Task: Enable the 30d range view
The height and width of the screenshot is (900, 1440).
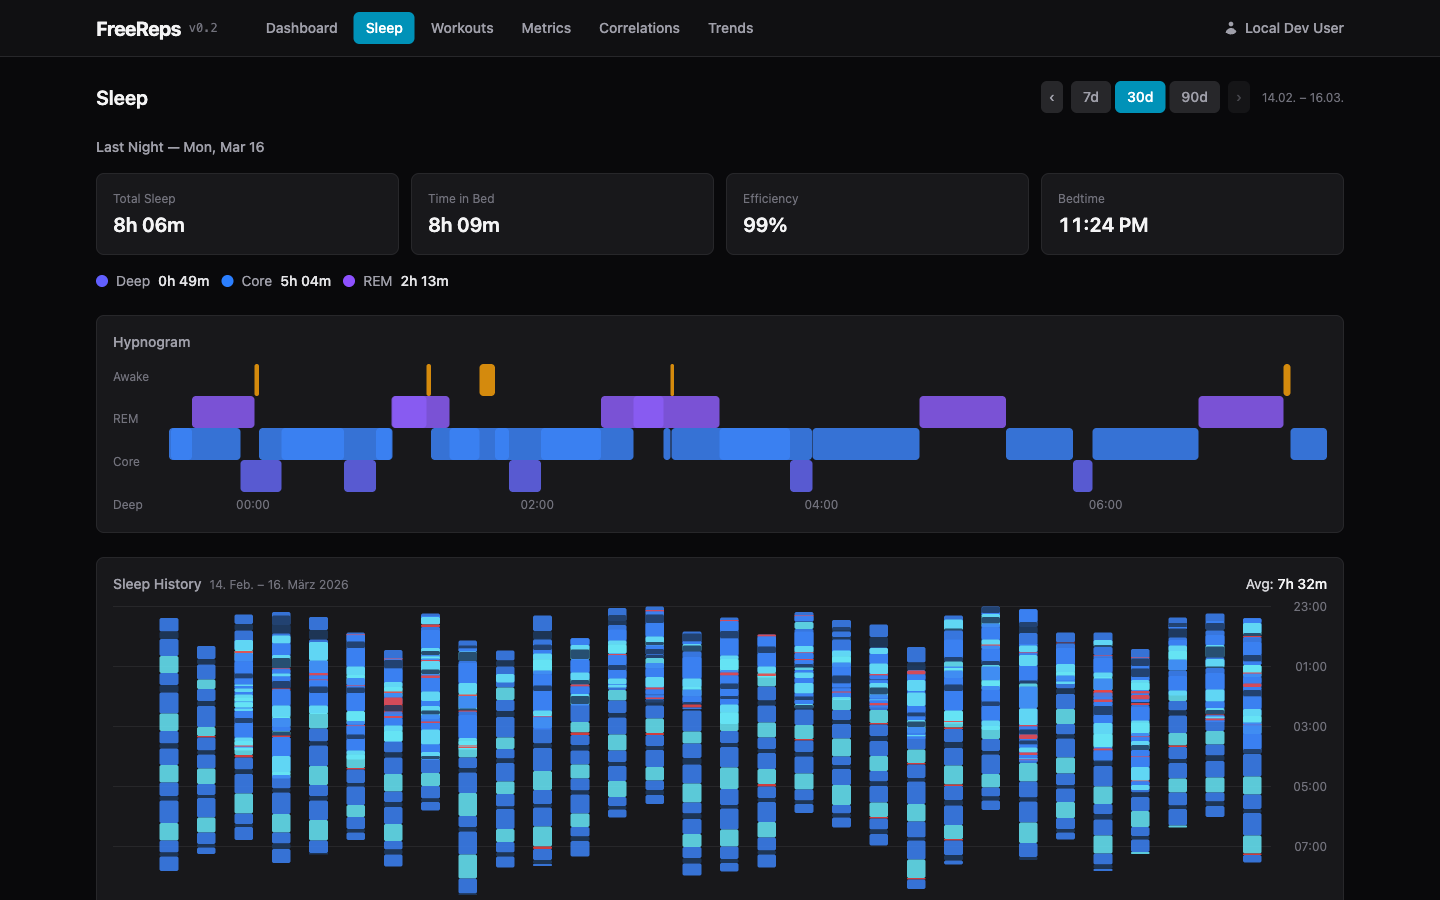Action: (1140, 97)
